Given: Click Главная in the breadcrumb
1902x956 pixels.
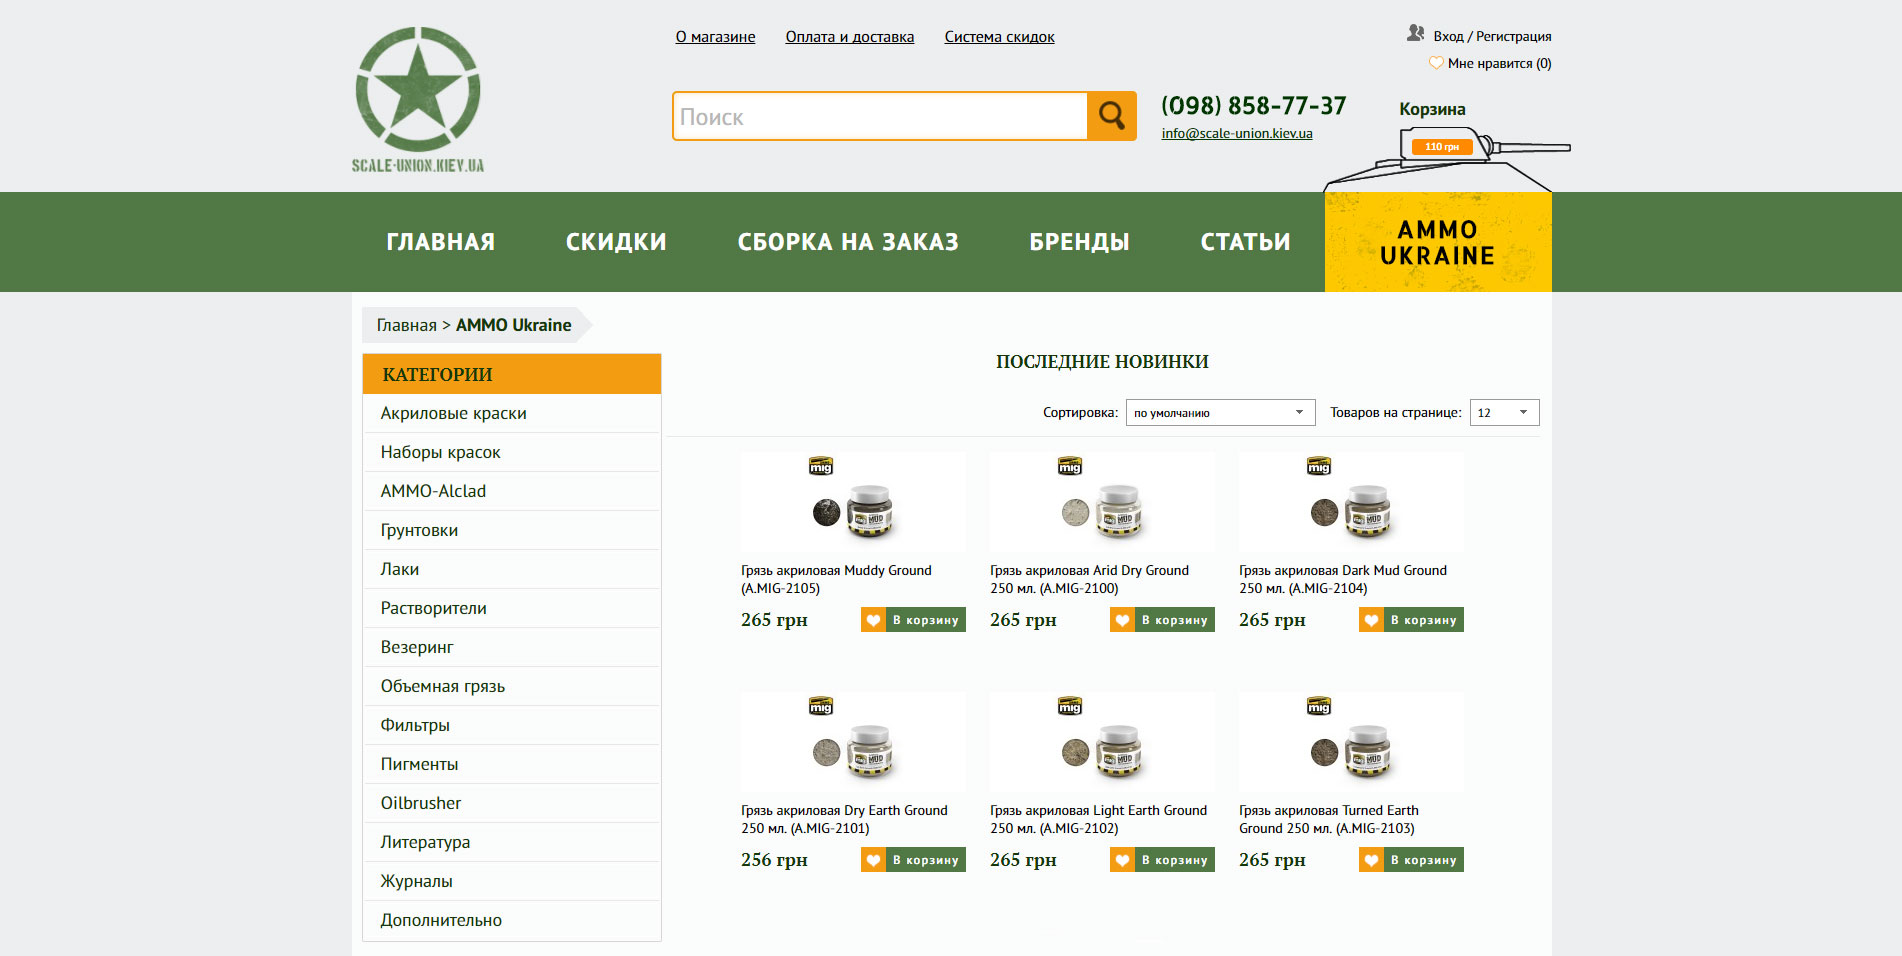Looking at the screenshot, I should [x=406, y=325].
